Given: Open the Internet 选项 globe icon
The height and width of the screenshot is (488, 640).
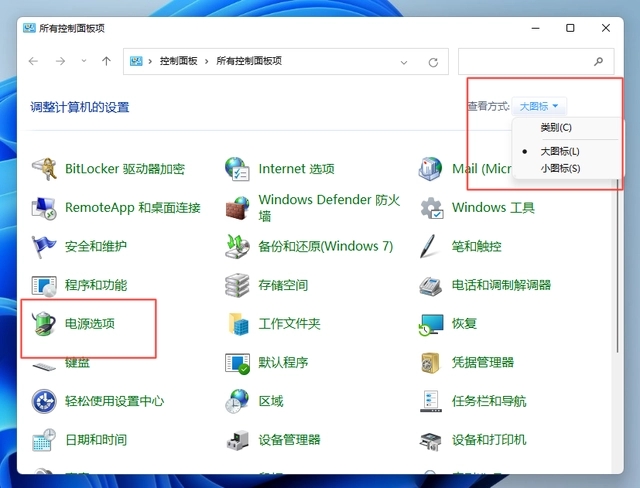Looking at the screenshot, I should click(x=237, y=169).
